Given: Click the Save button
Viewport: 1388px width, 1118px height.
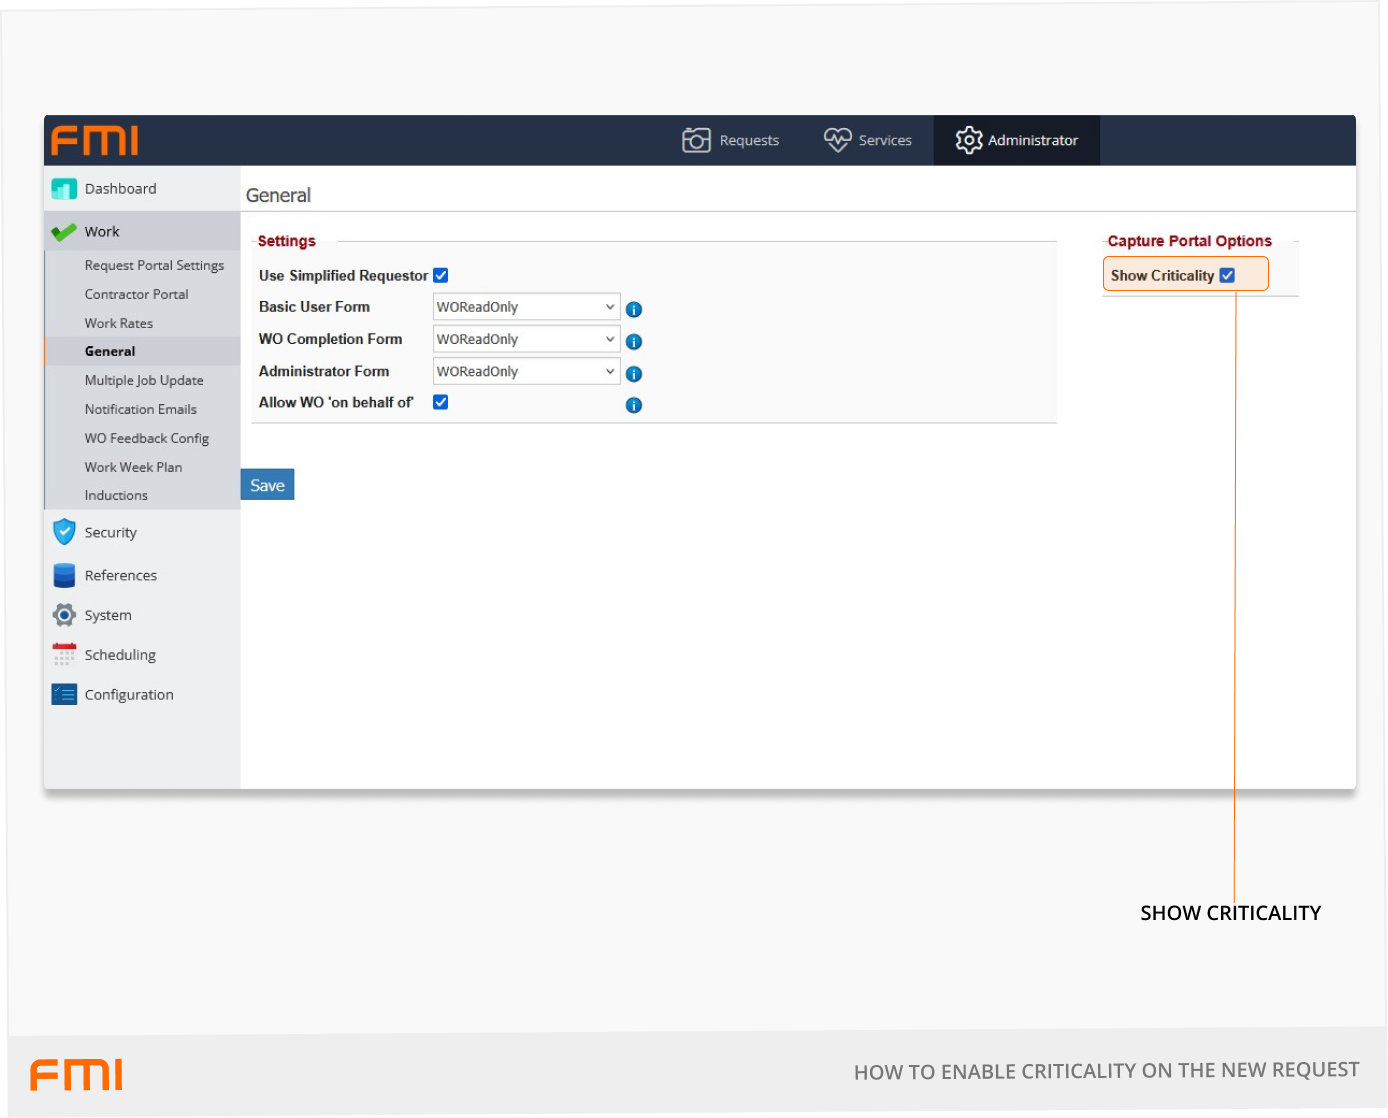Looking at the screenshot, I should click(x=267, y=485).
